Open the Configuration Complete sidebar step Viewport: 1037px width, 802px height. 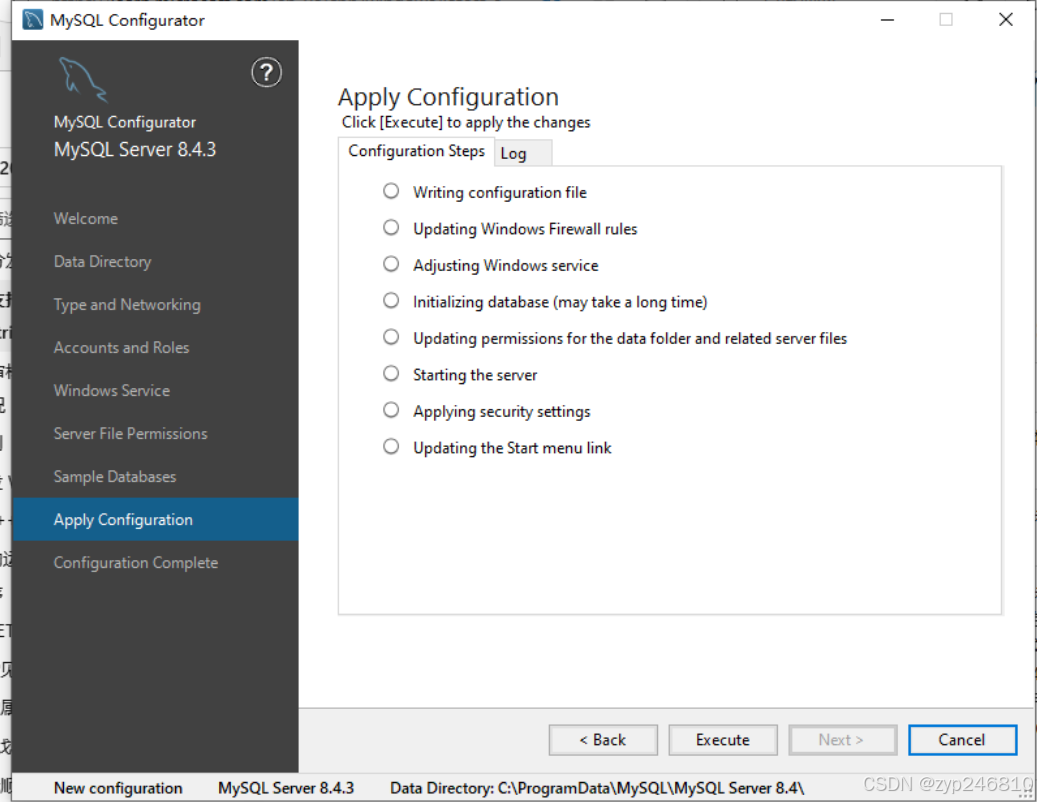(136, 563)
